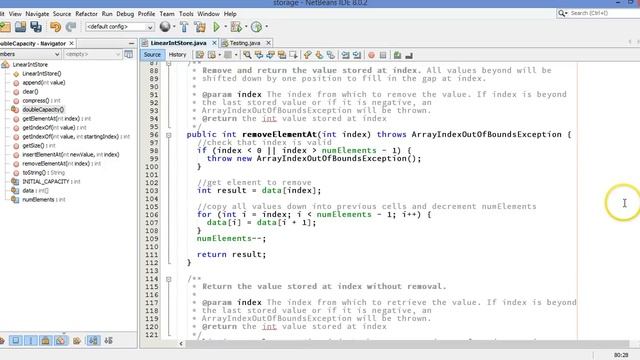The width and height of the screenshot is (640, 360).
Task: Click Build Project hammer icon
Action: point(184,27)
